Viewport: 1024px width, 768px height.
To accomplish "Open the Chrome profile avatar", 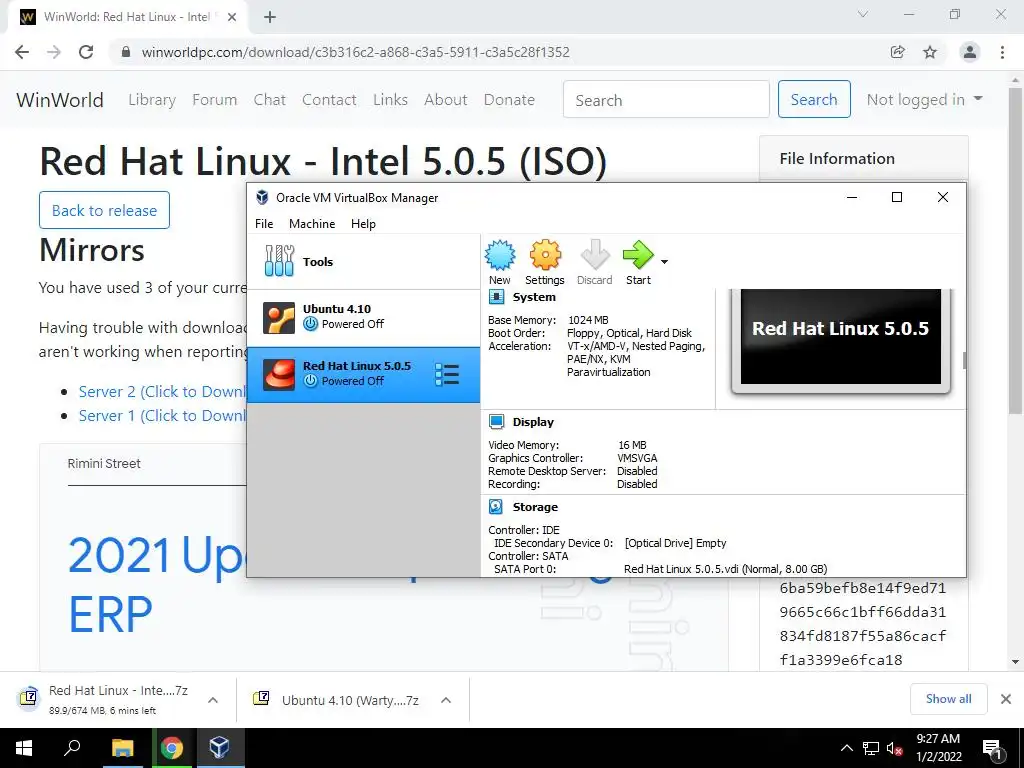I will point(970,52).
